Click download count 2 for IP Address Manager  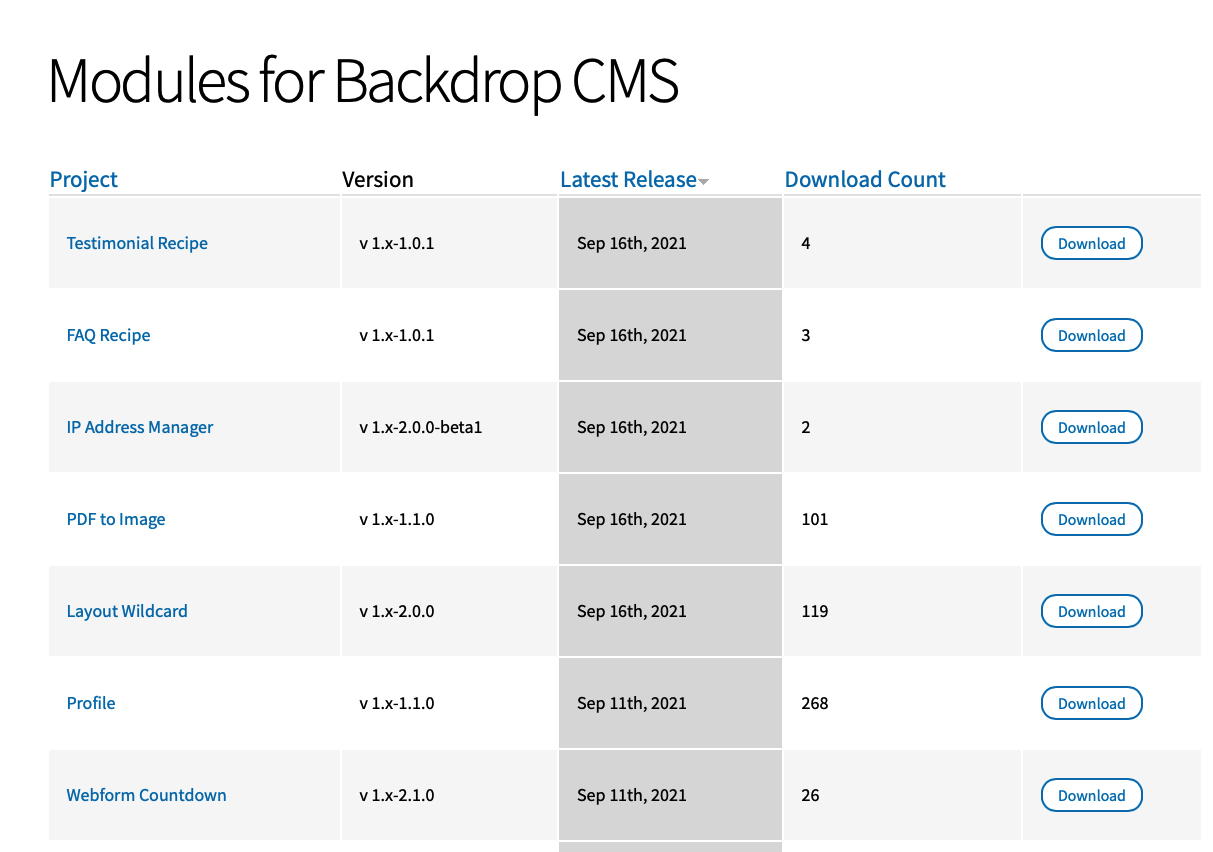tap(806, 427)
